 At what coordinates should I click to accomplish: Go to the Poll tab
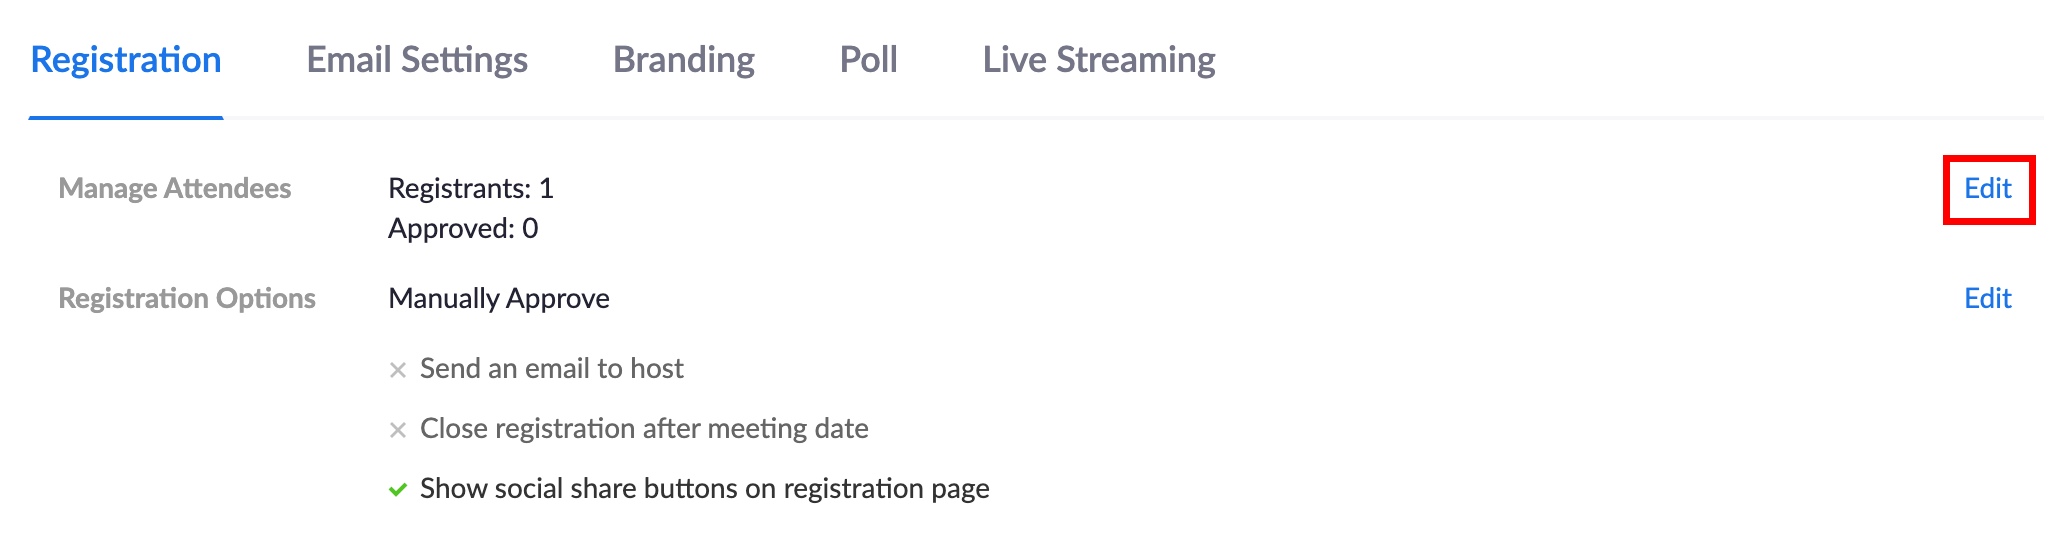[868, 60]
